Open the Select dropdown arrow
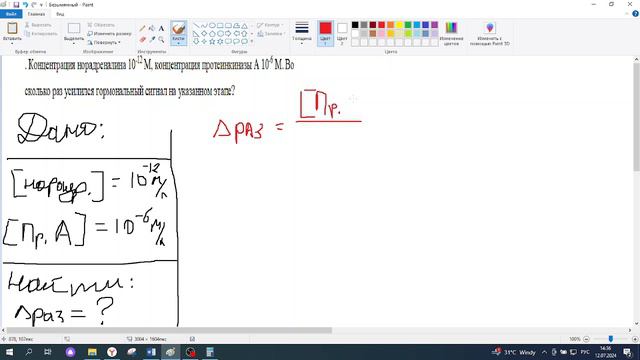Screen dimensions: 640x360 coord(74,43)
